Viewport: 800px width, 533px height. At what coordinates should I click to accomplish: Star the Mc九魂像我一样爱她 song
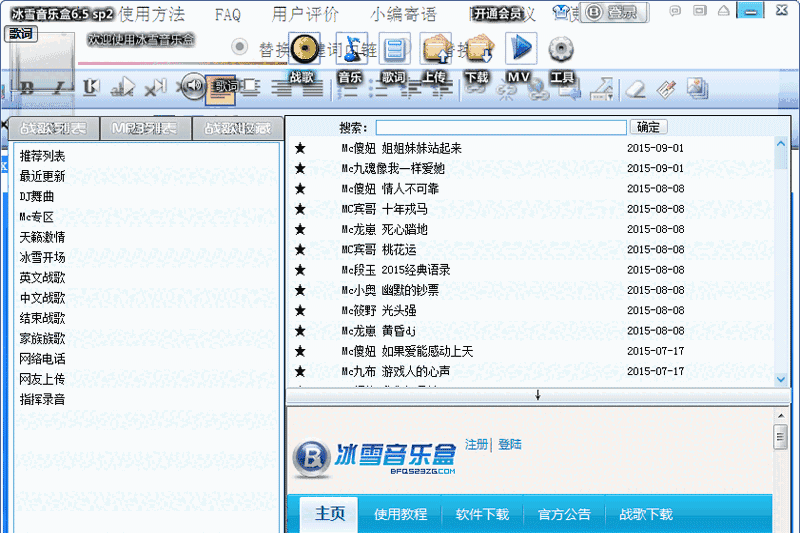(x=300, y=169)
